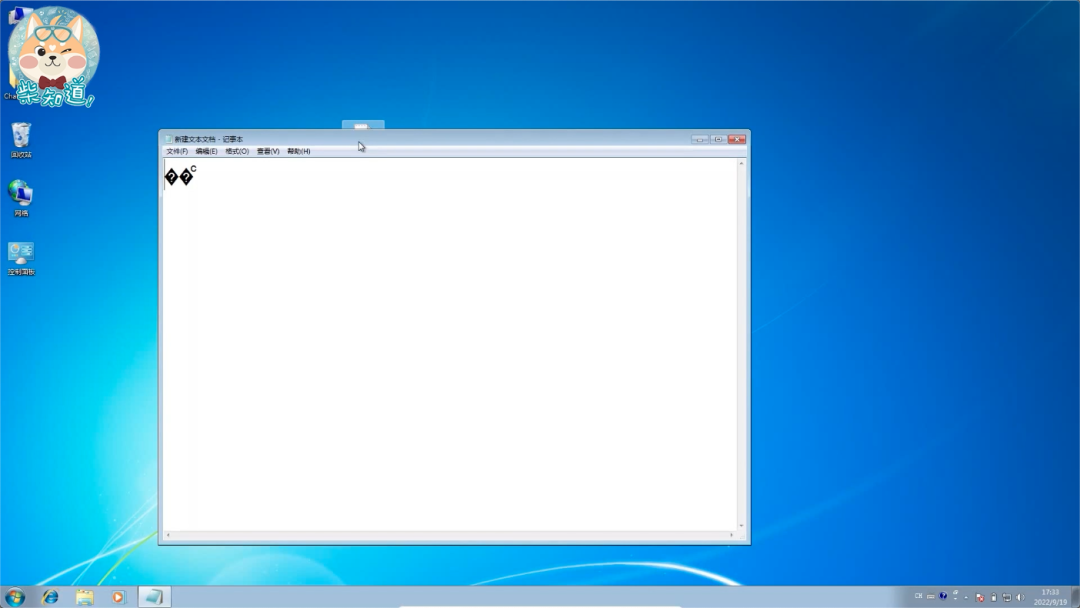
Task: Click the CH input language indicator
Action: (x=918, y=596)
